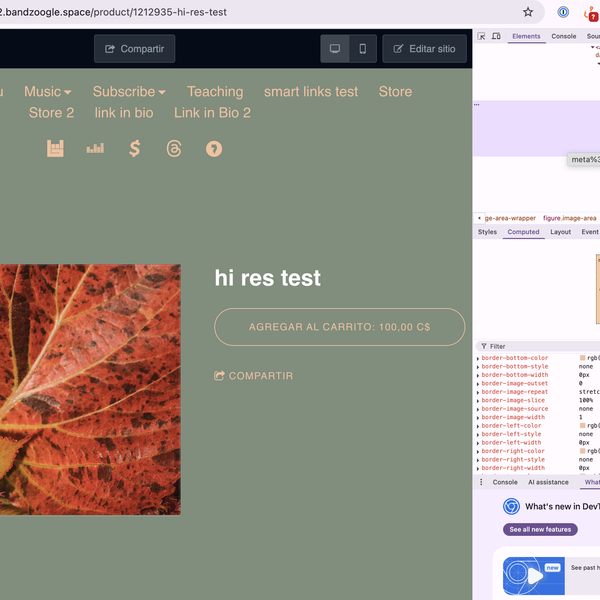This screenshot has height=600, width=600.
Task: Expand the border-bottom-color property
Action: point(478,359)
